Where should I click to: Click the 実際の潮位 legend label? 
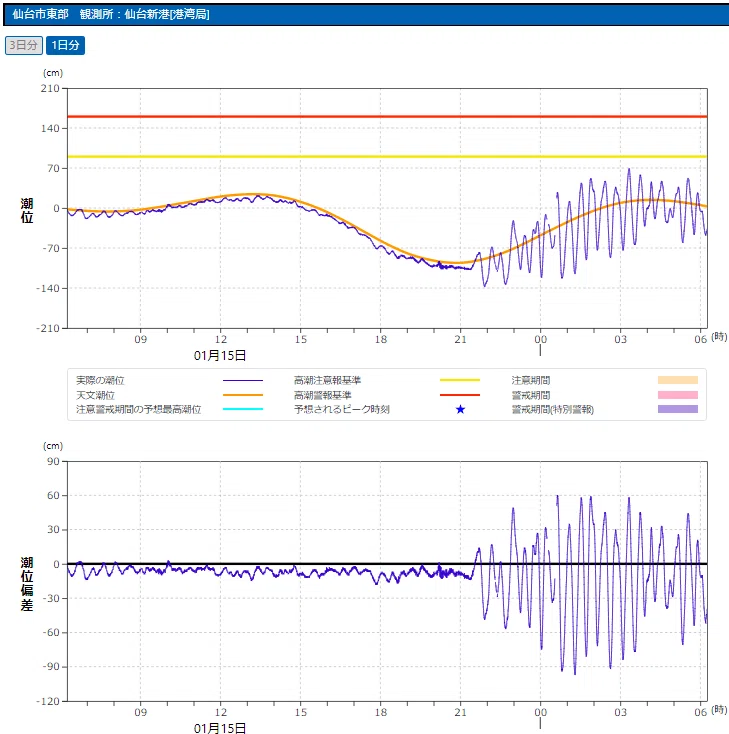click(x=100, y=380)
